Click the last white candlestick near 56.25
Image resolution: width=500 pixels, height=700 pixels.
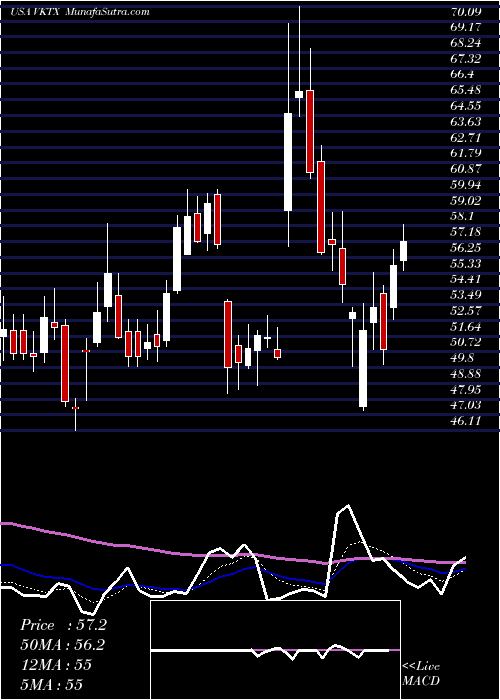tap(404, 251)
